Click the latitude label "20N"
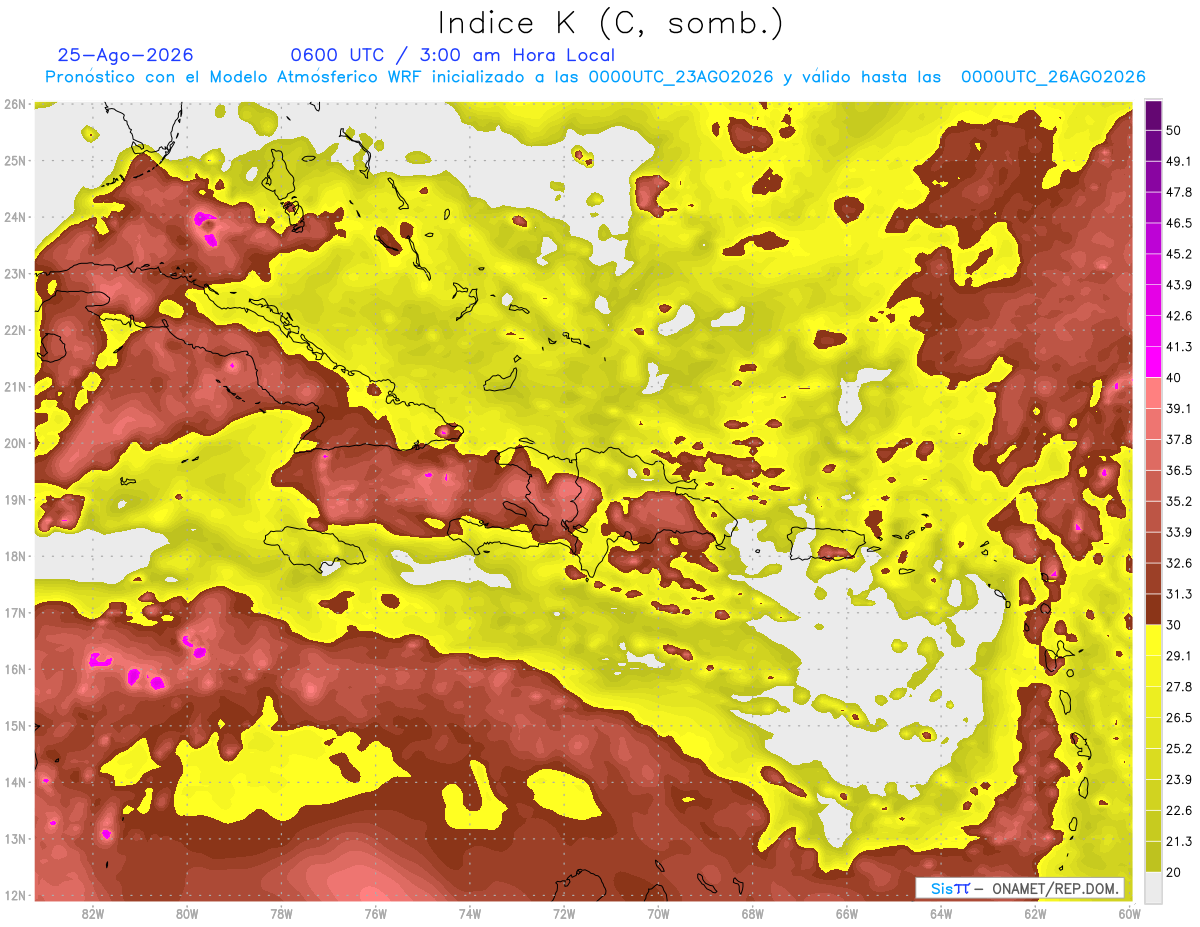 tap(14, 443)
